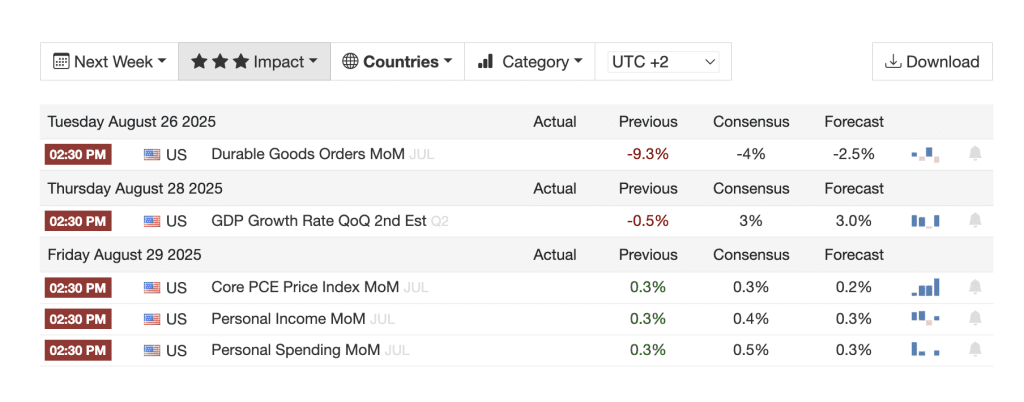Click the US flag on Durable Goods row

[152, 155]
